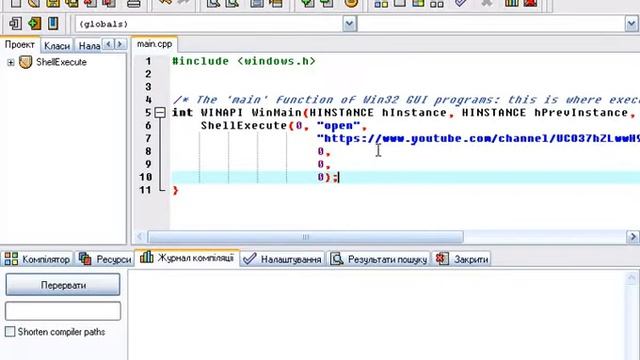The width and height of the screenshot is (640, 360).
Task: Open the Компілятор bottom tab
Action: click(x=37, y=259)
